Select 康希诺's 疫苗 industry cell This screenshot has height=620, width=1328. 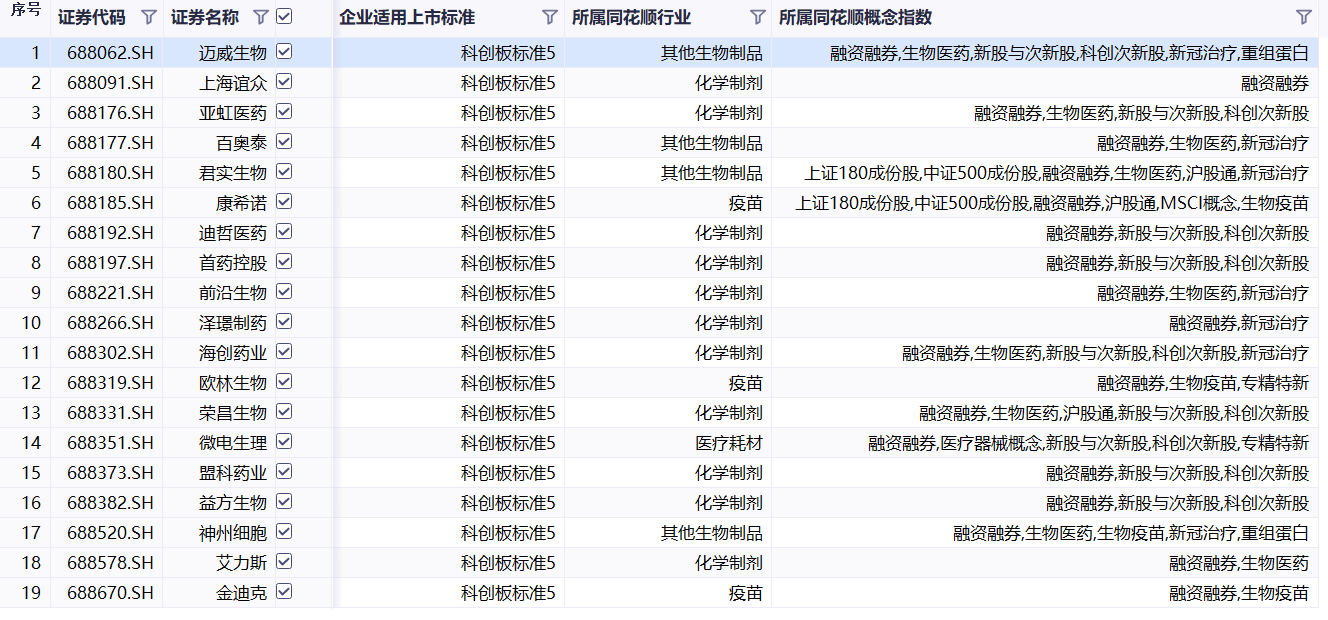(746, 203)
